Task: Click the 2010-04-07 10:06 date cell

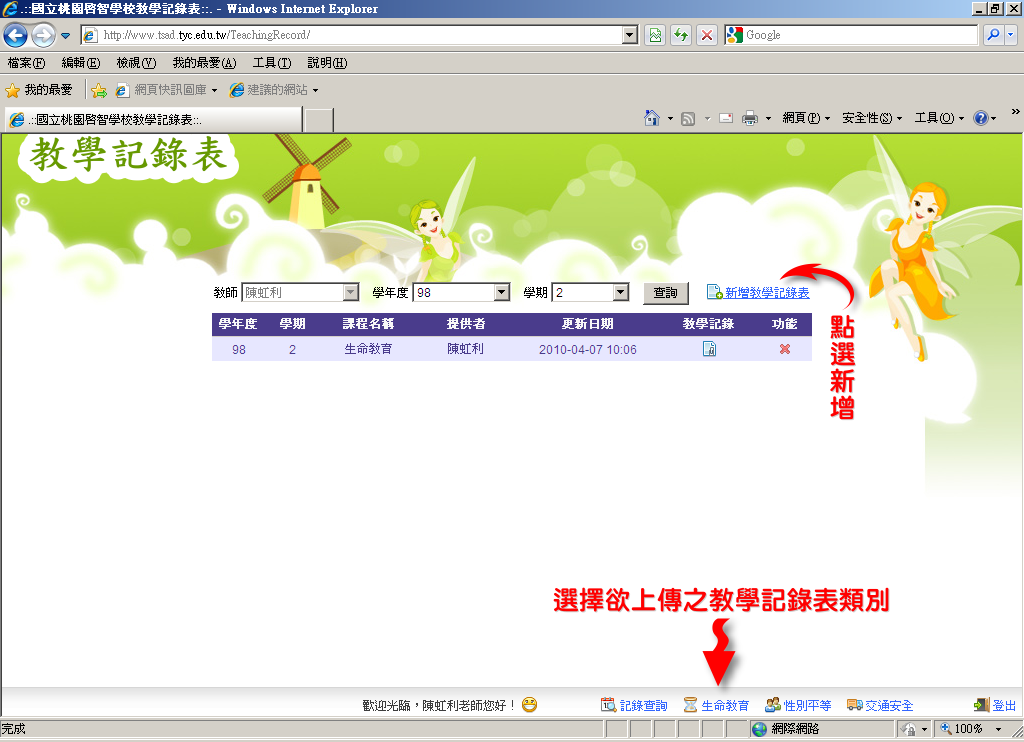Action: 588,349
